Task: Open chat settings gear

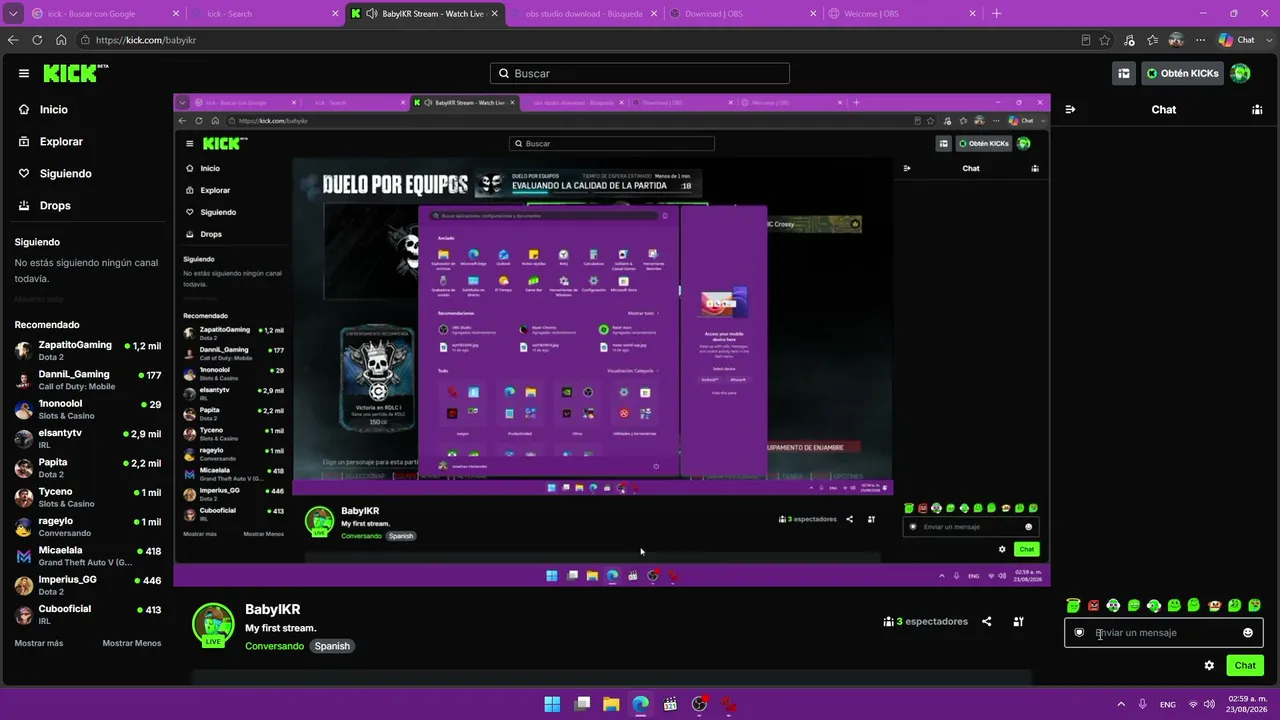Action: point(1209,665)
